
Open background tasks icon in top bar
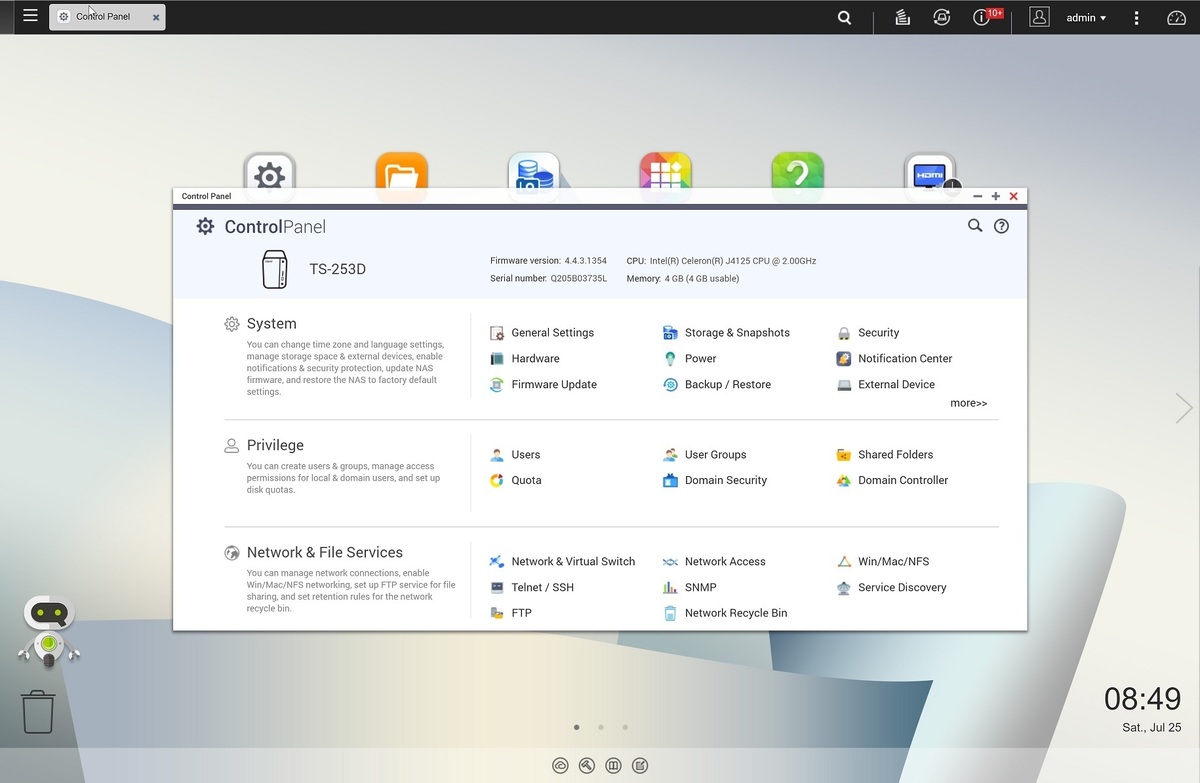[902, 17]
